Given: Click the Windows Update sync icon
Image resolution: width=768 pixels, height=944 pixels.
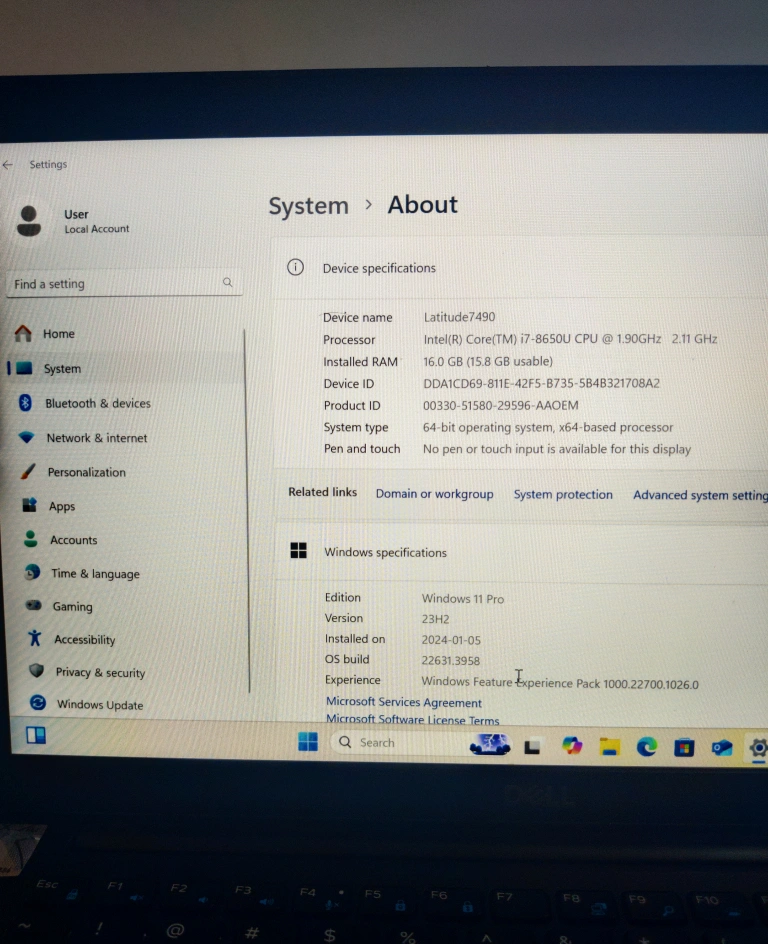Looking at the screenshot, I should (38, 703).
